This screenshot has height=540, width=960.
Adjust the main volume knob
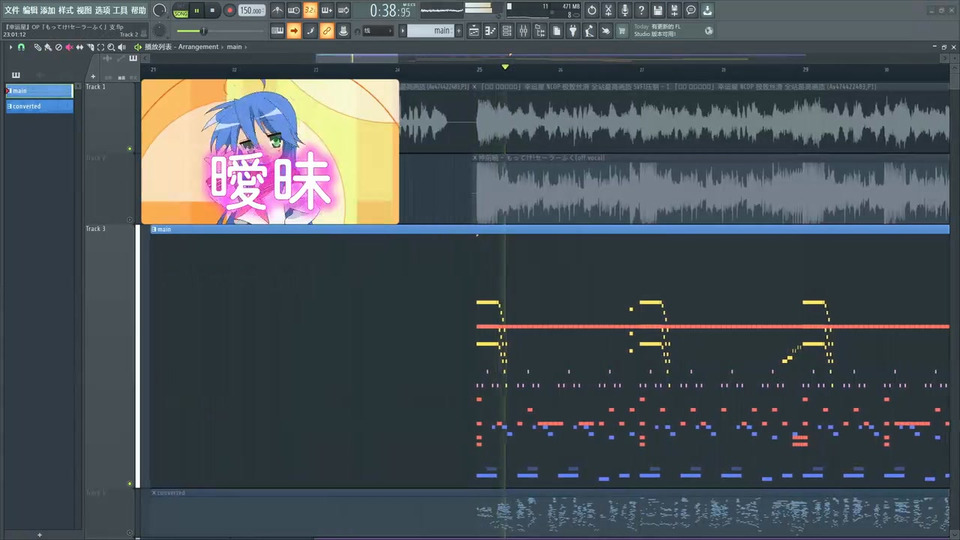[159, 10]
